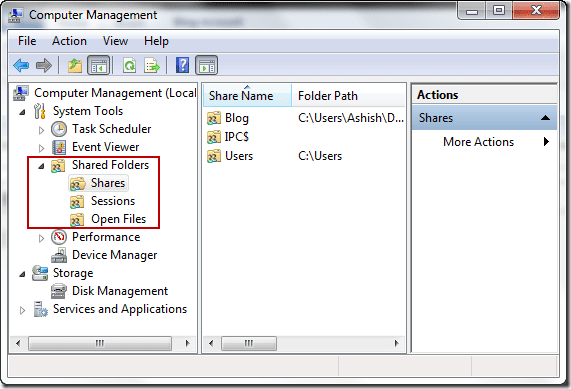The width and height of the screenshot is (571, 389).
Task: Go up one level with folder icon
Action: click(75, 66)
